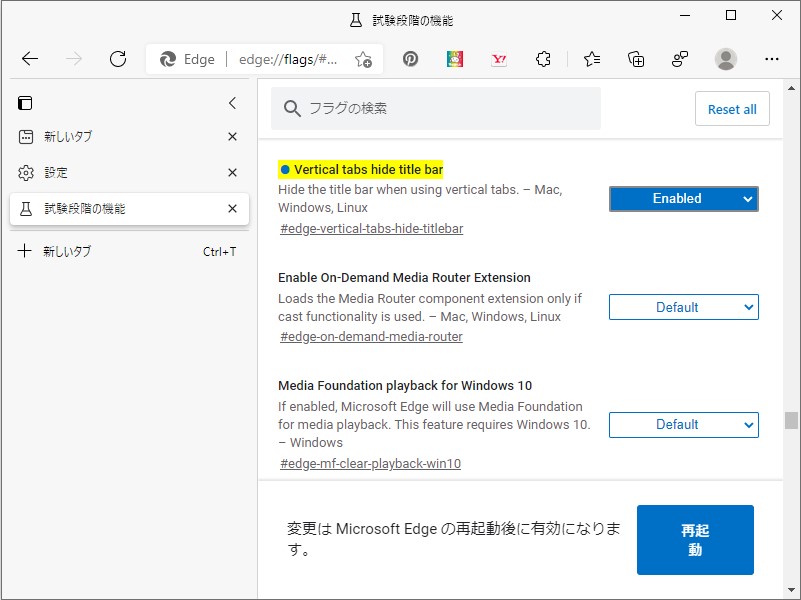Image resolution: width=801 pixels, height=600 pixels.
Task: Open the Enabled dropdown for Vertical tabs hide title bar
Action: tap(684, 199)
